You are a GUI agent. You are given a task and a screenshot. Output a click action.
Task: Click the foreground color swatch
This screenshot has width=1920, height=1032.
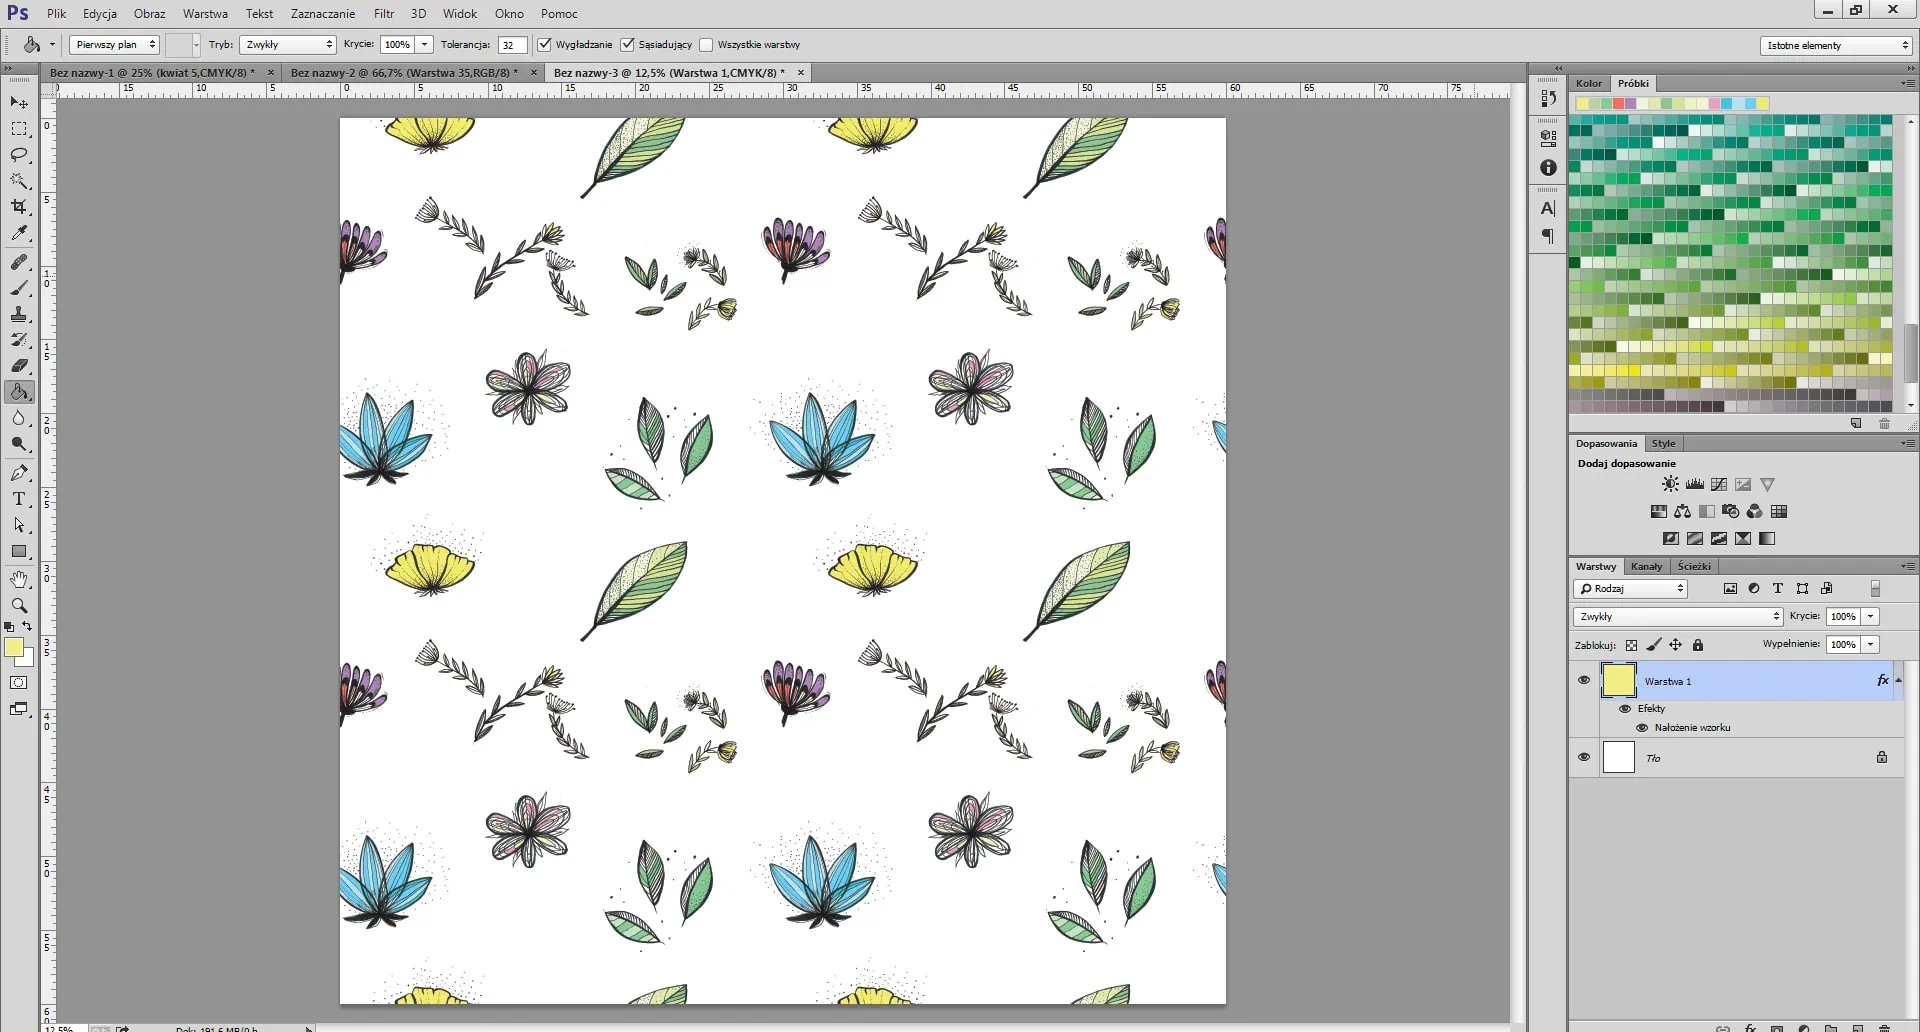14,648
